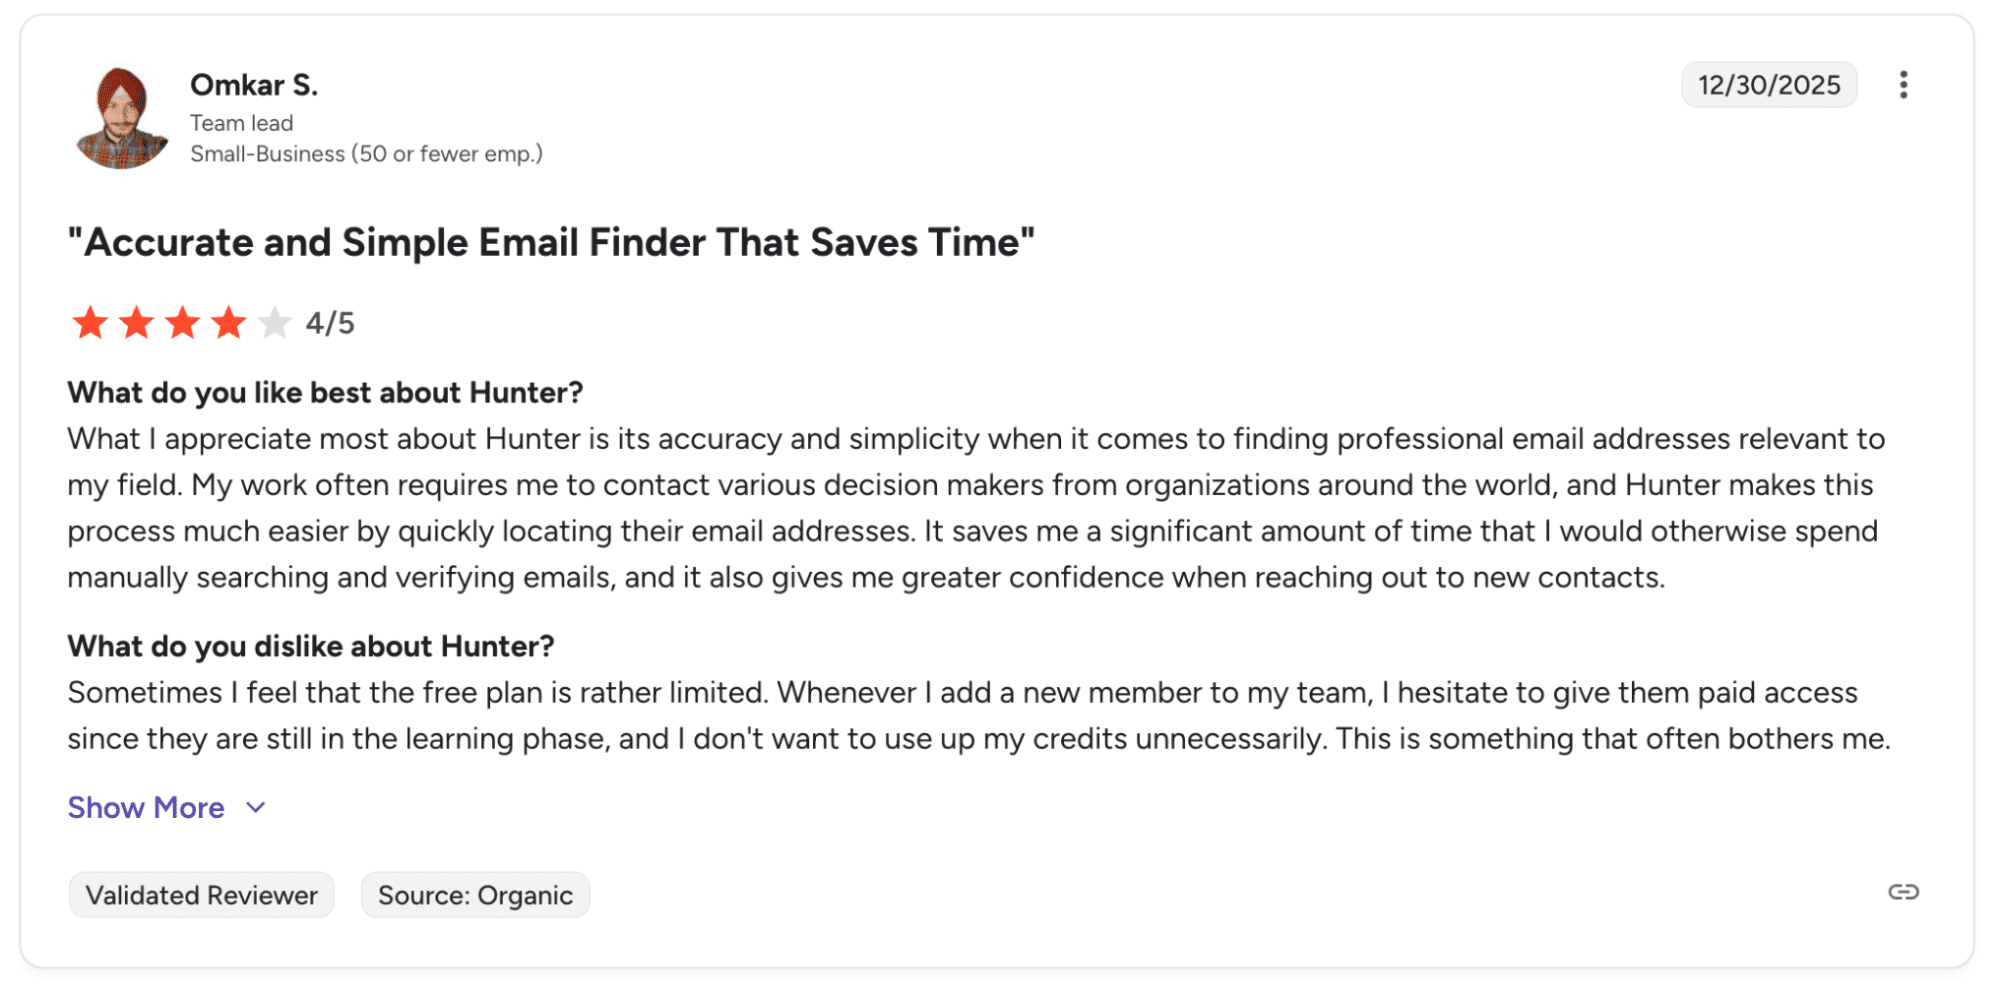Click the "What do you like best" heading
1999x988 pixels.
point(325,392)
